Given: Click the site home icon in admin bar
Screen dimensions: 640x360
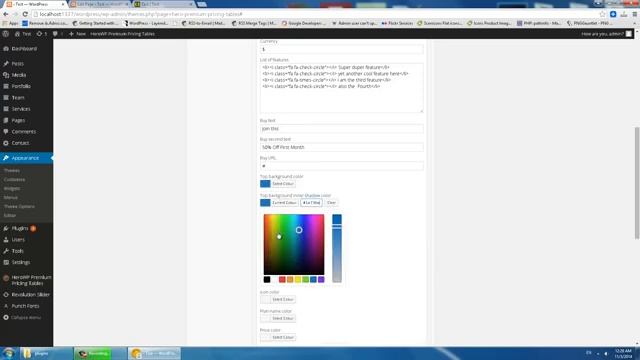Looking at the screenshot, I should (x=17, y=34).
